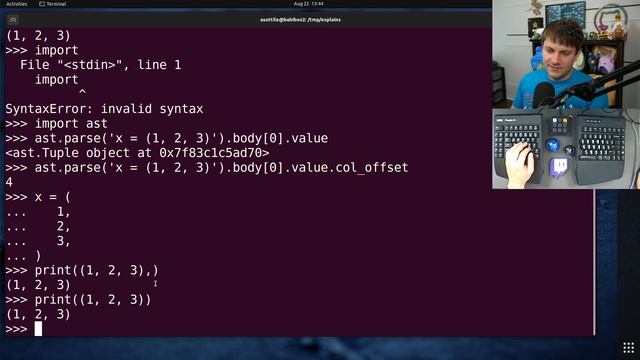Click the '>>> print((1, 2, 3),)' line
This screenshot has width=640, height=360.
click(x=82, y=271)
